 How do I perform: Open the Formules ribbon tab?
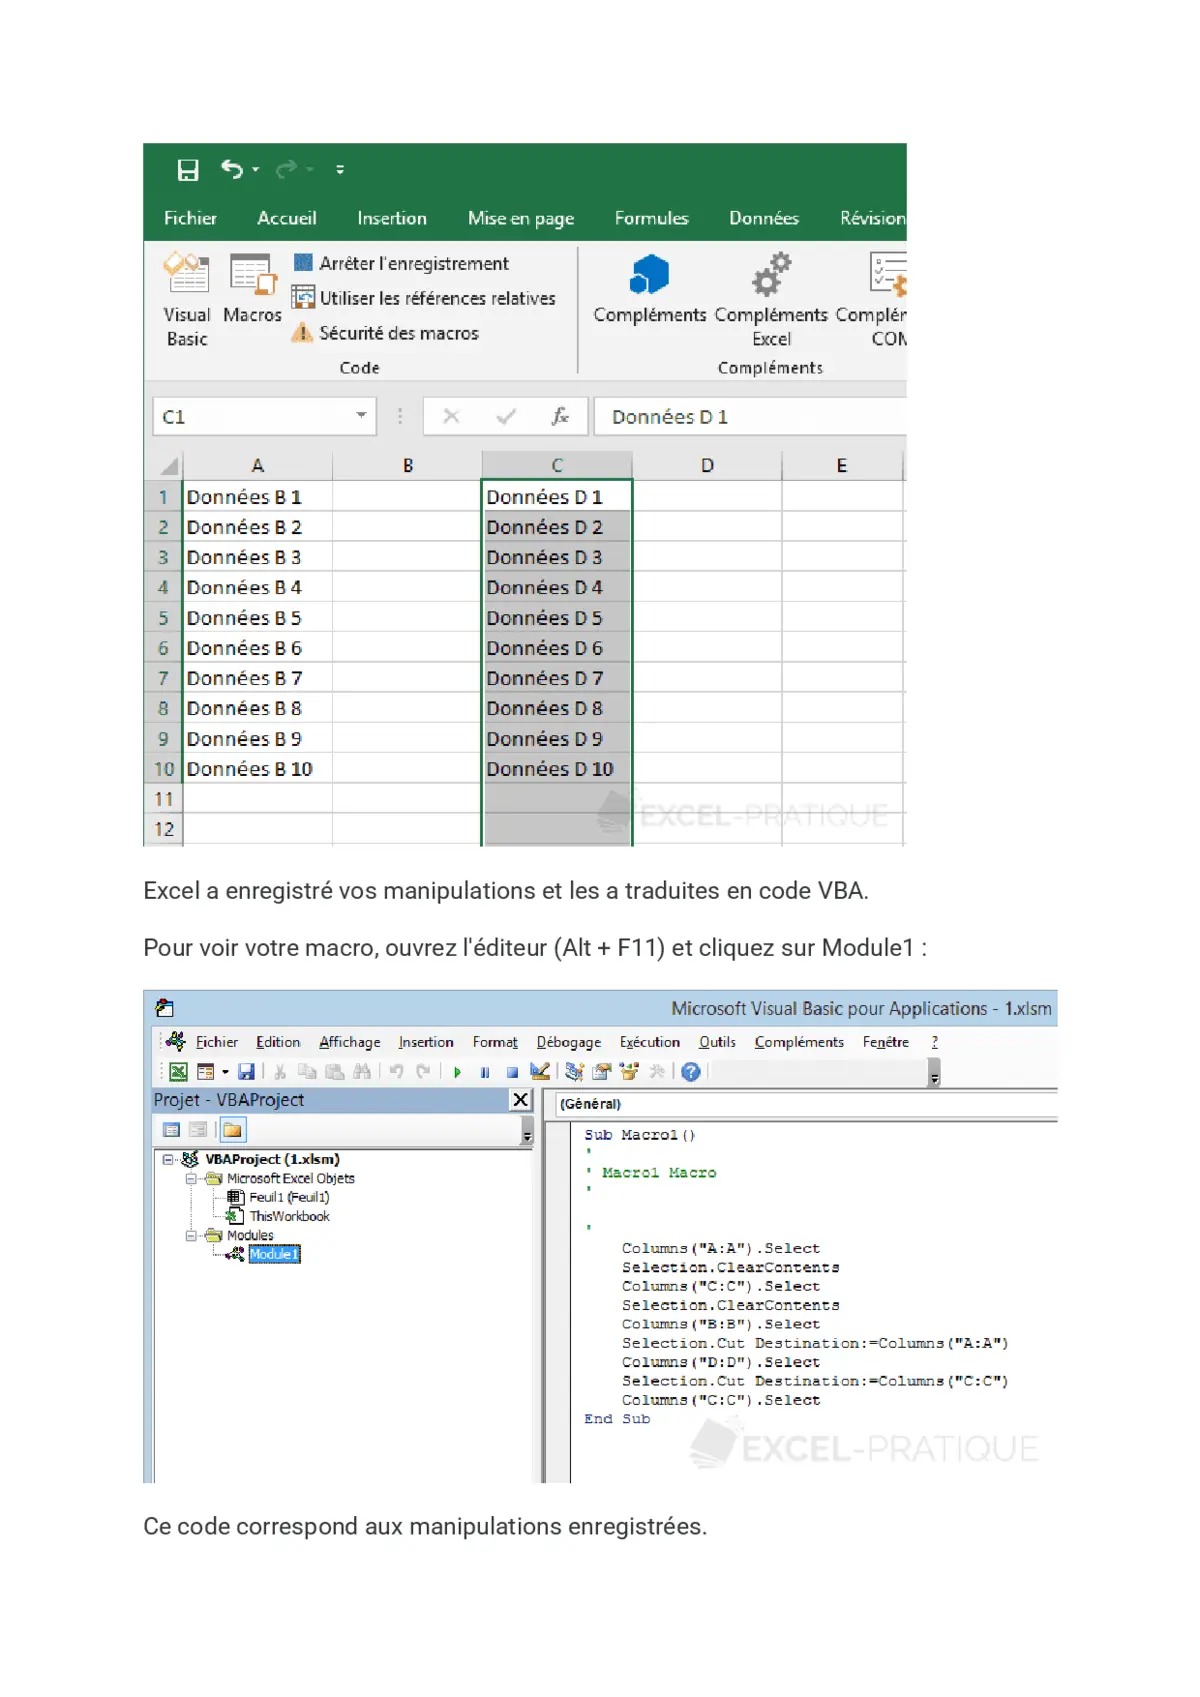[x=651, y=218]
